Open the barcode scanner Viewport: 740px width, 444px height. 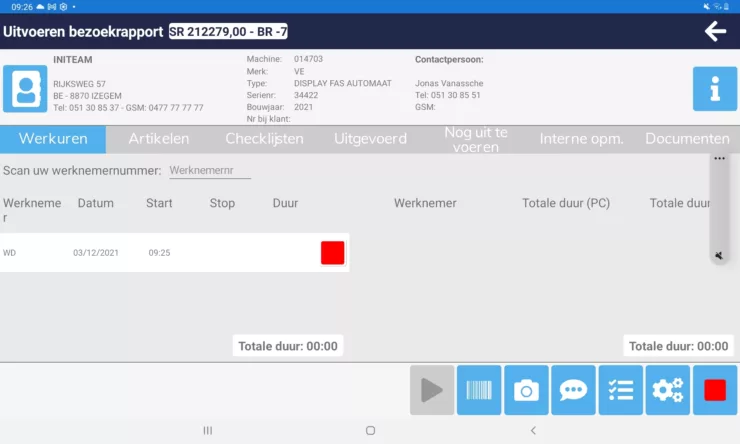click(479, 390)
